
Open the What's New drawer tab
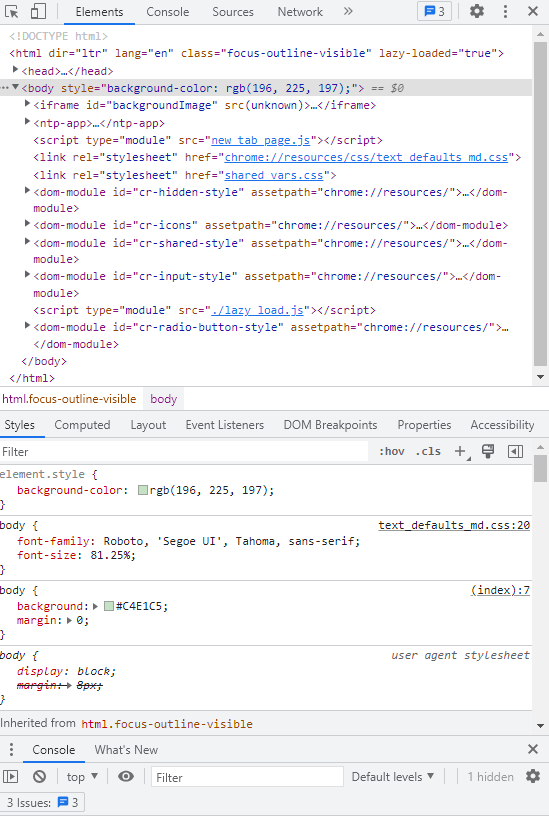(x=126, y=750)
